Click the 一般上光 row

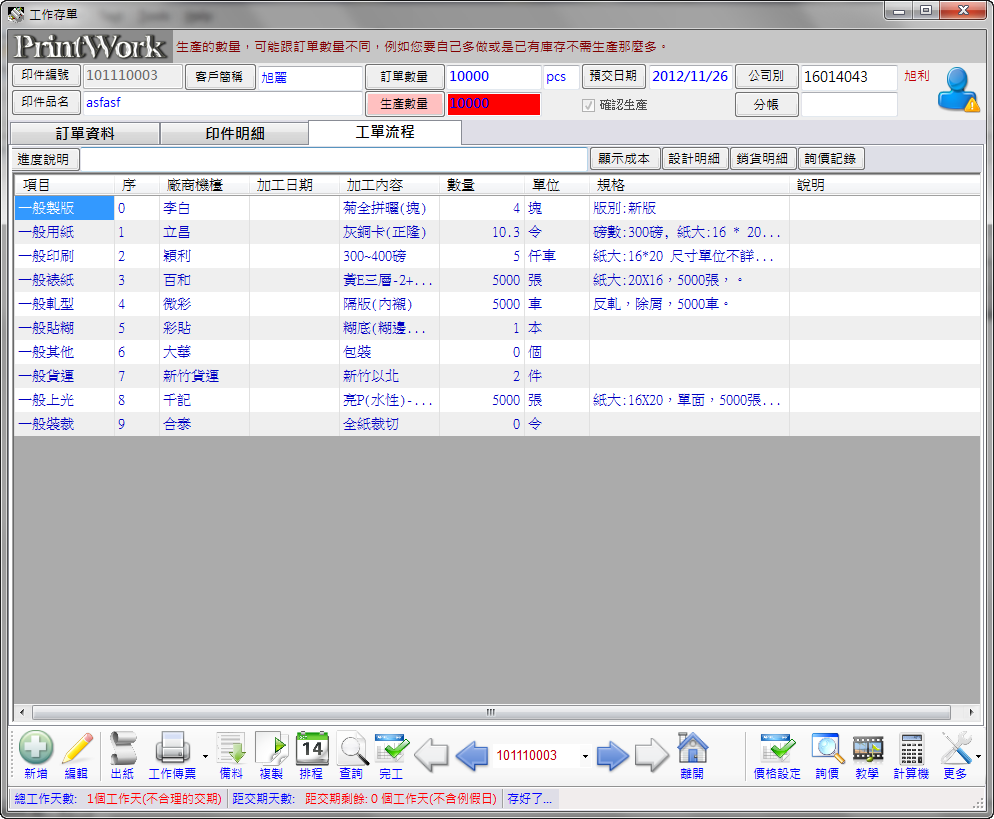pyautogui.click(x=497, y=400)
